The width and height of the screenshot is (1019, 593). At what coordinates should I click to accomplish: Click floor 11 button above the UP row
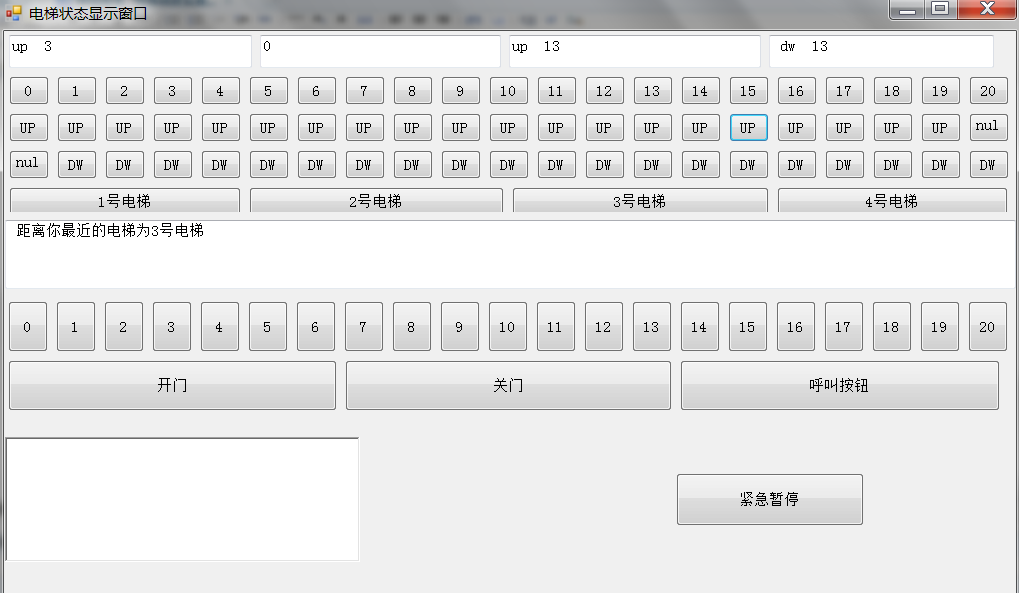tap(556, 91)
